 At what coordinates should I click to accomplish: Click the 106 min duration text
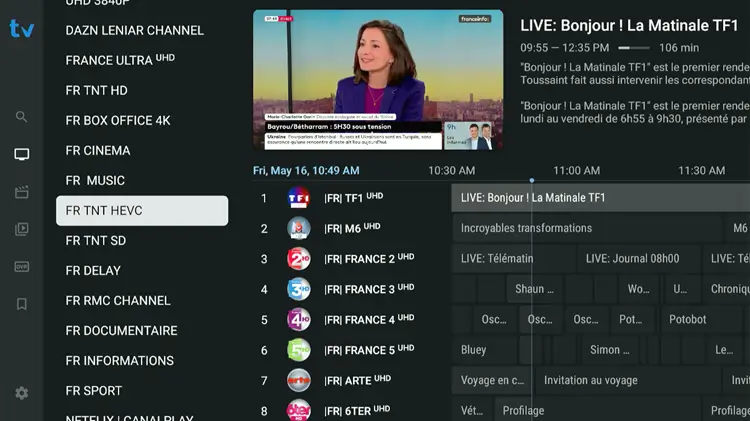tap(679, 48)
